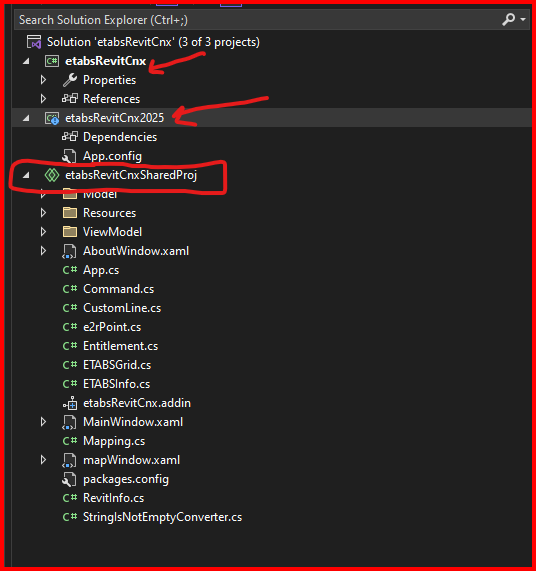The image size is (536, 571).
Task: Click the Solution node icon
Action: tap(34, 42)
